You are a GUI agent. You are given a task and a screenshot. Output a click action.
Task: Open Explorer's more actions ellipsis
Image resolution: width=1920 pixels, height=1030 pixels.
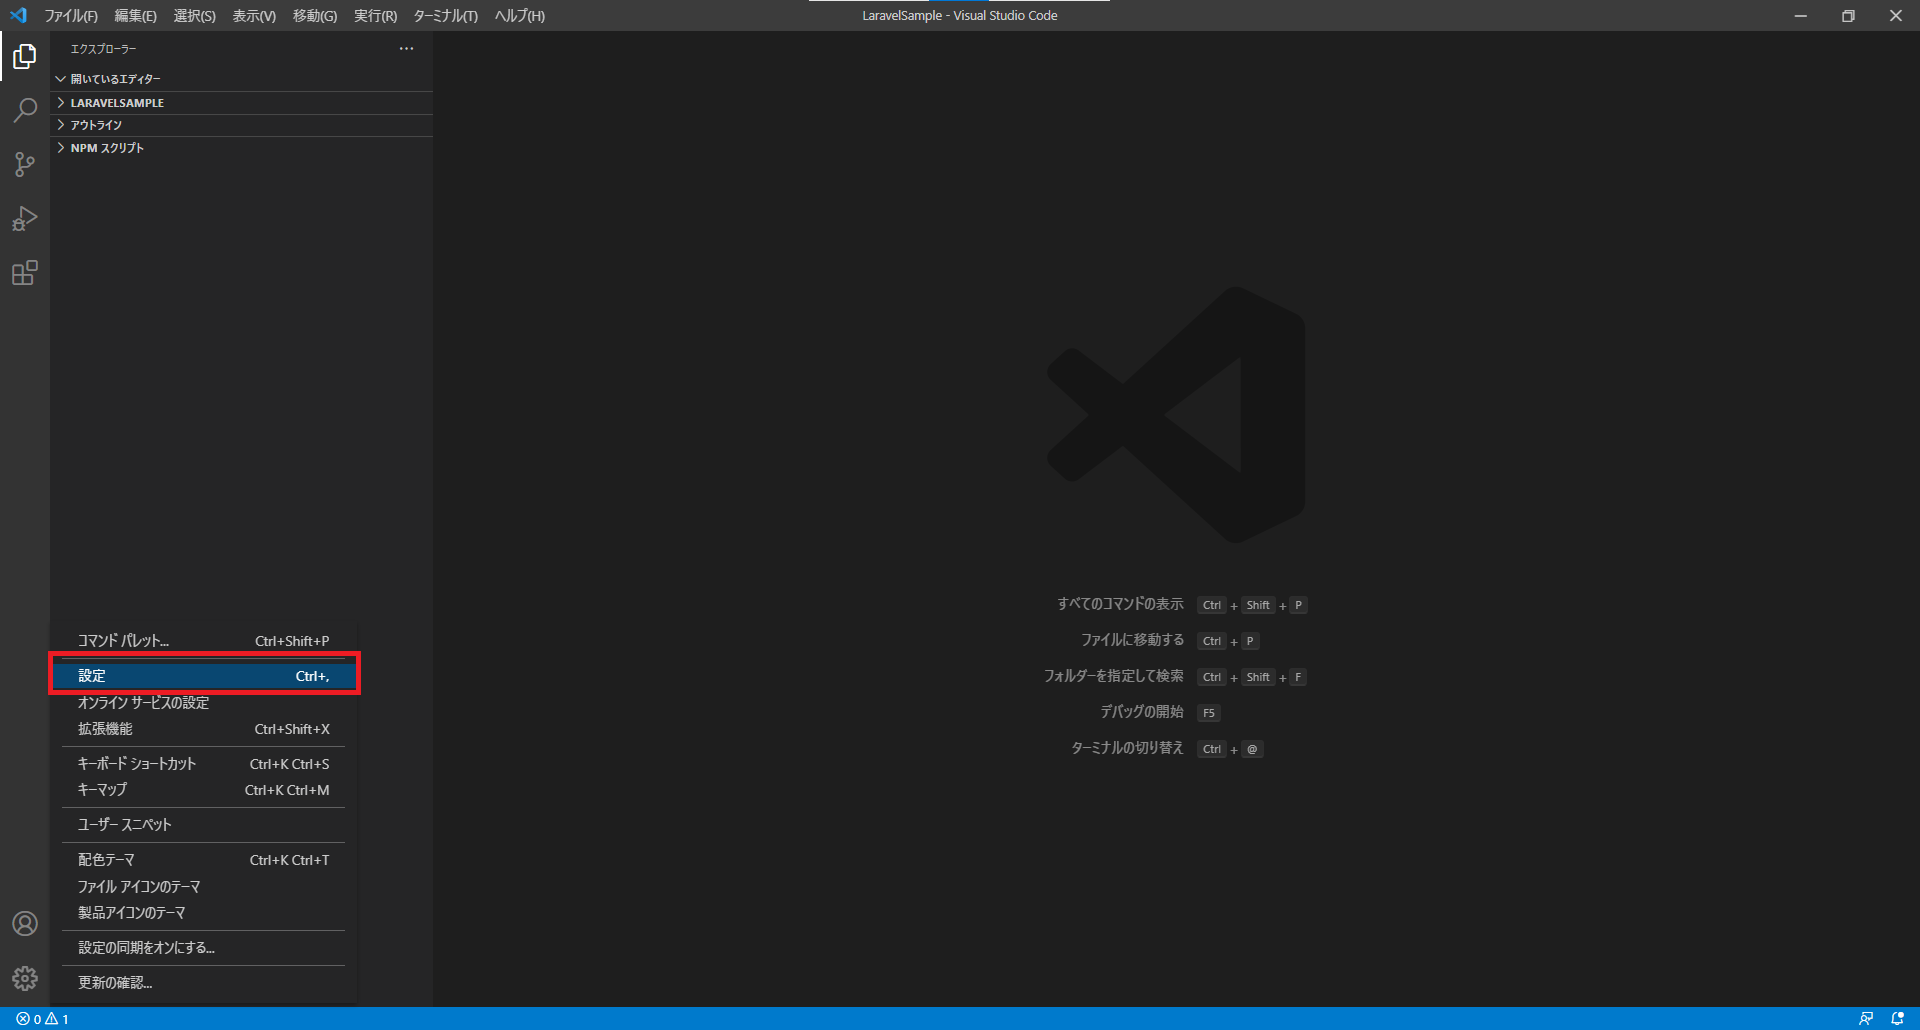point(406,48)
